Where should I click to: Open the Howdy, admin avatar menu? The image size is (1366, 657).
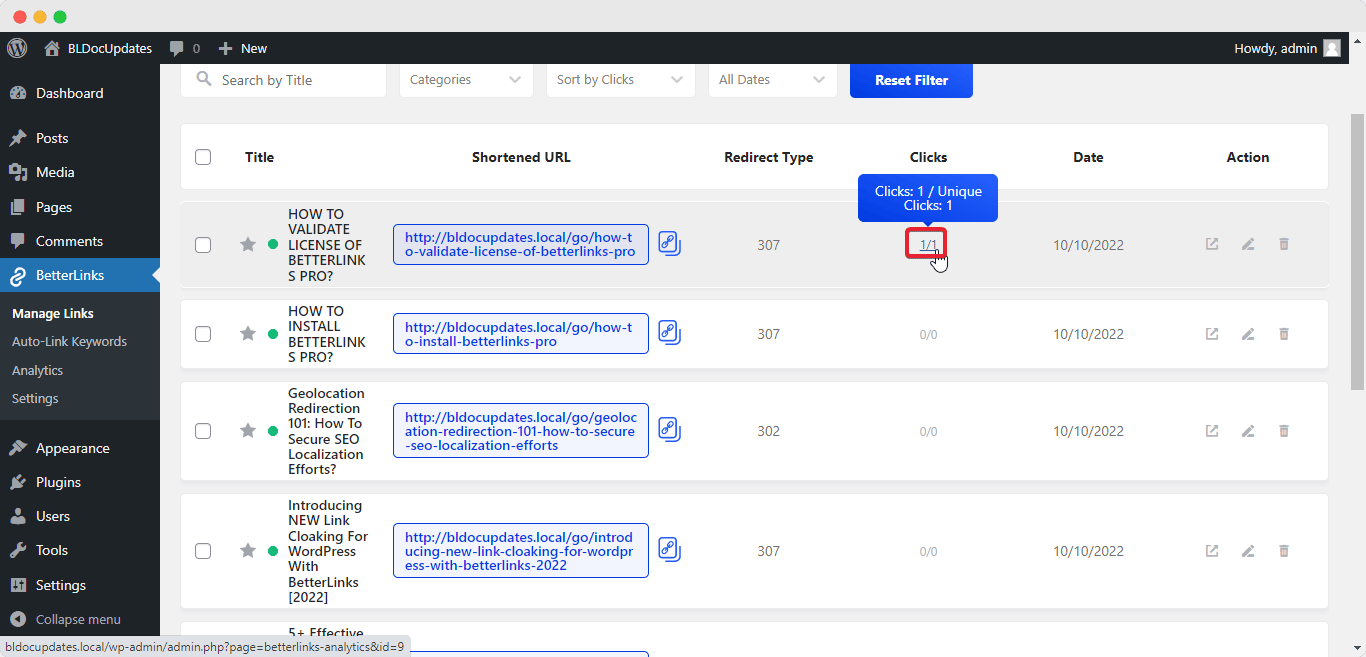[x=1287, y=48]
